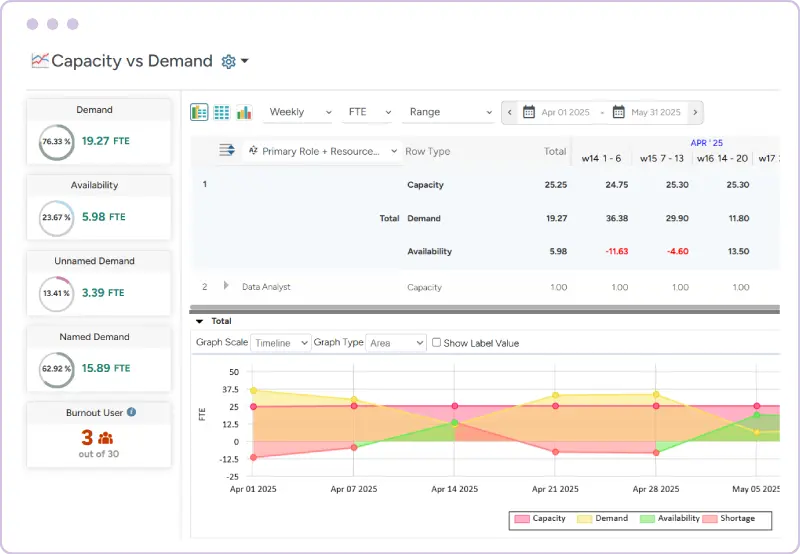Switch to bar chart only view
Viewport: 800px width, 554px height.
[244, 112]
